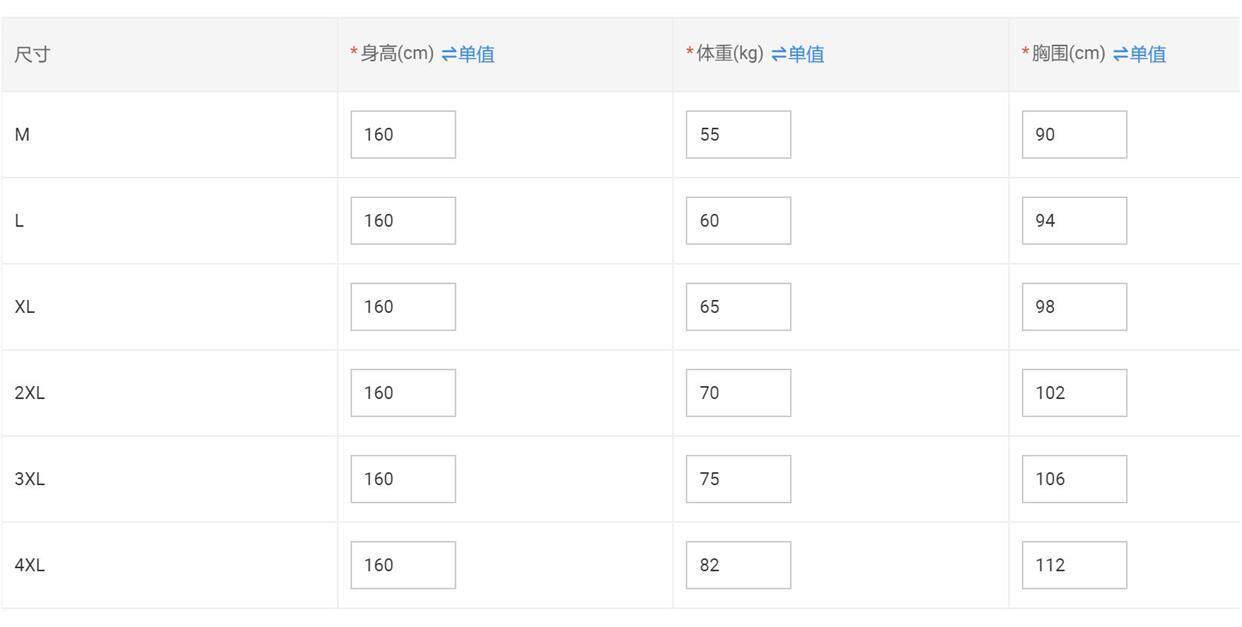Edit chest measurement field showing 94
The width and height of the screenshot is (1242, 627).
pyautogui.click(x=1074, y=220)
